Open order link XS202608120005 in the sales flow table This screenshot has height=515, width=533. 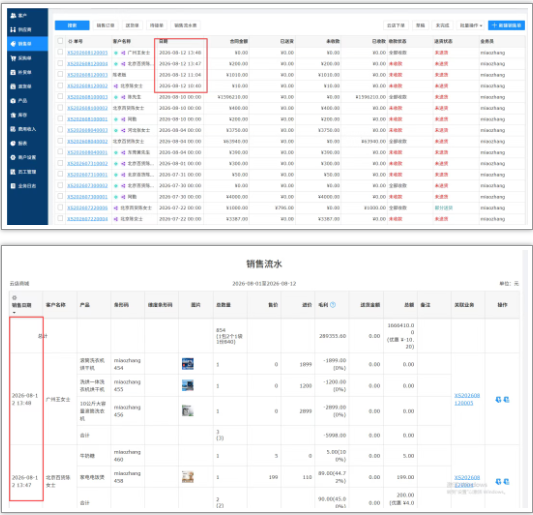pos(467,399)
